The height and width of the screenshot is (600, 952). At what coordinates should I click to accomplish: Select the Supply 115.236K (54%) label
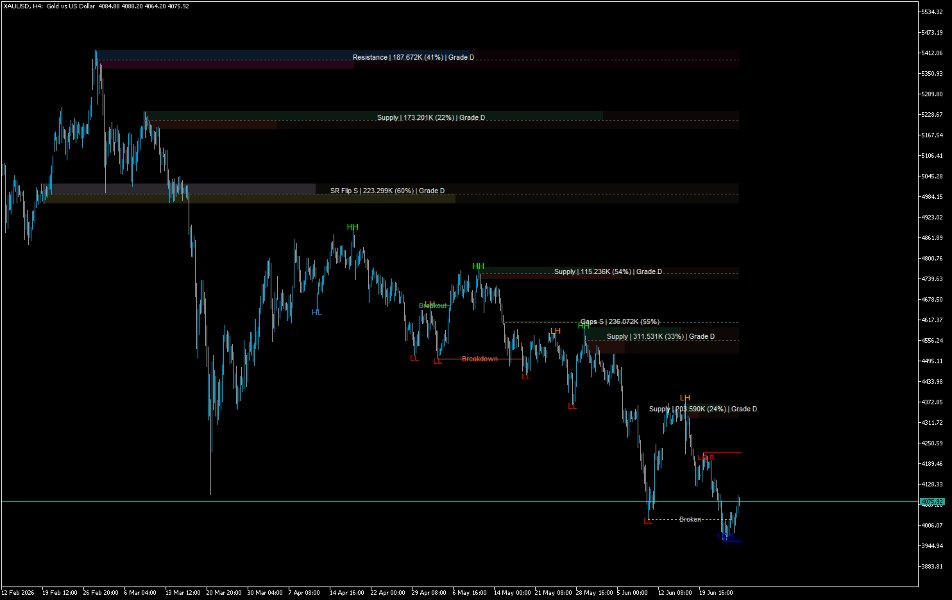pos(608,271)
